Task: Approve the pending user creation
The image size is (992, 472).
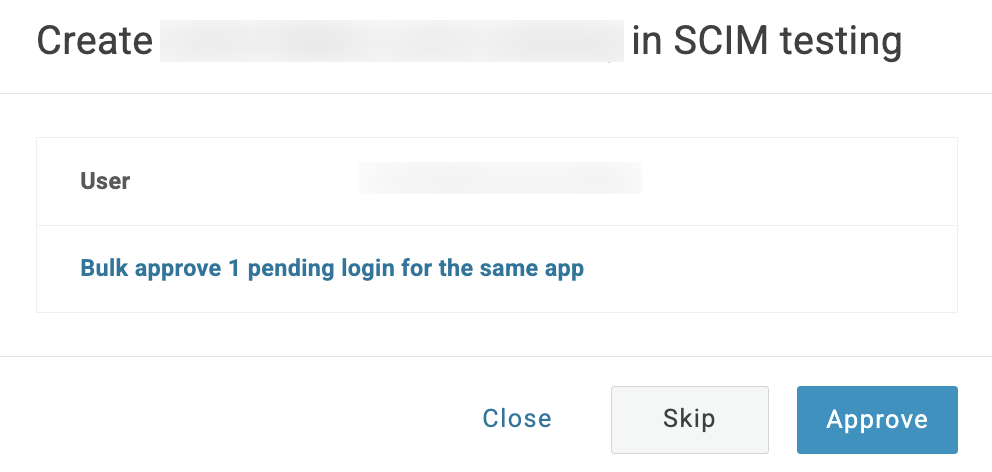Action: tap(877, 420)
